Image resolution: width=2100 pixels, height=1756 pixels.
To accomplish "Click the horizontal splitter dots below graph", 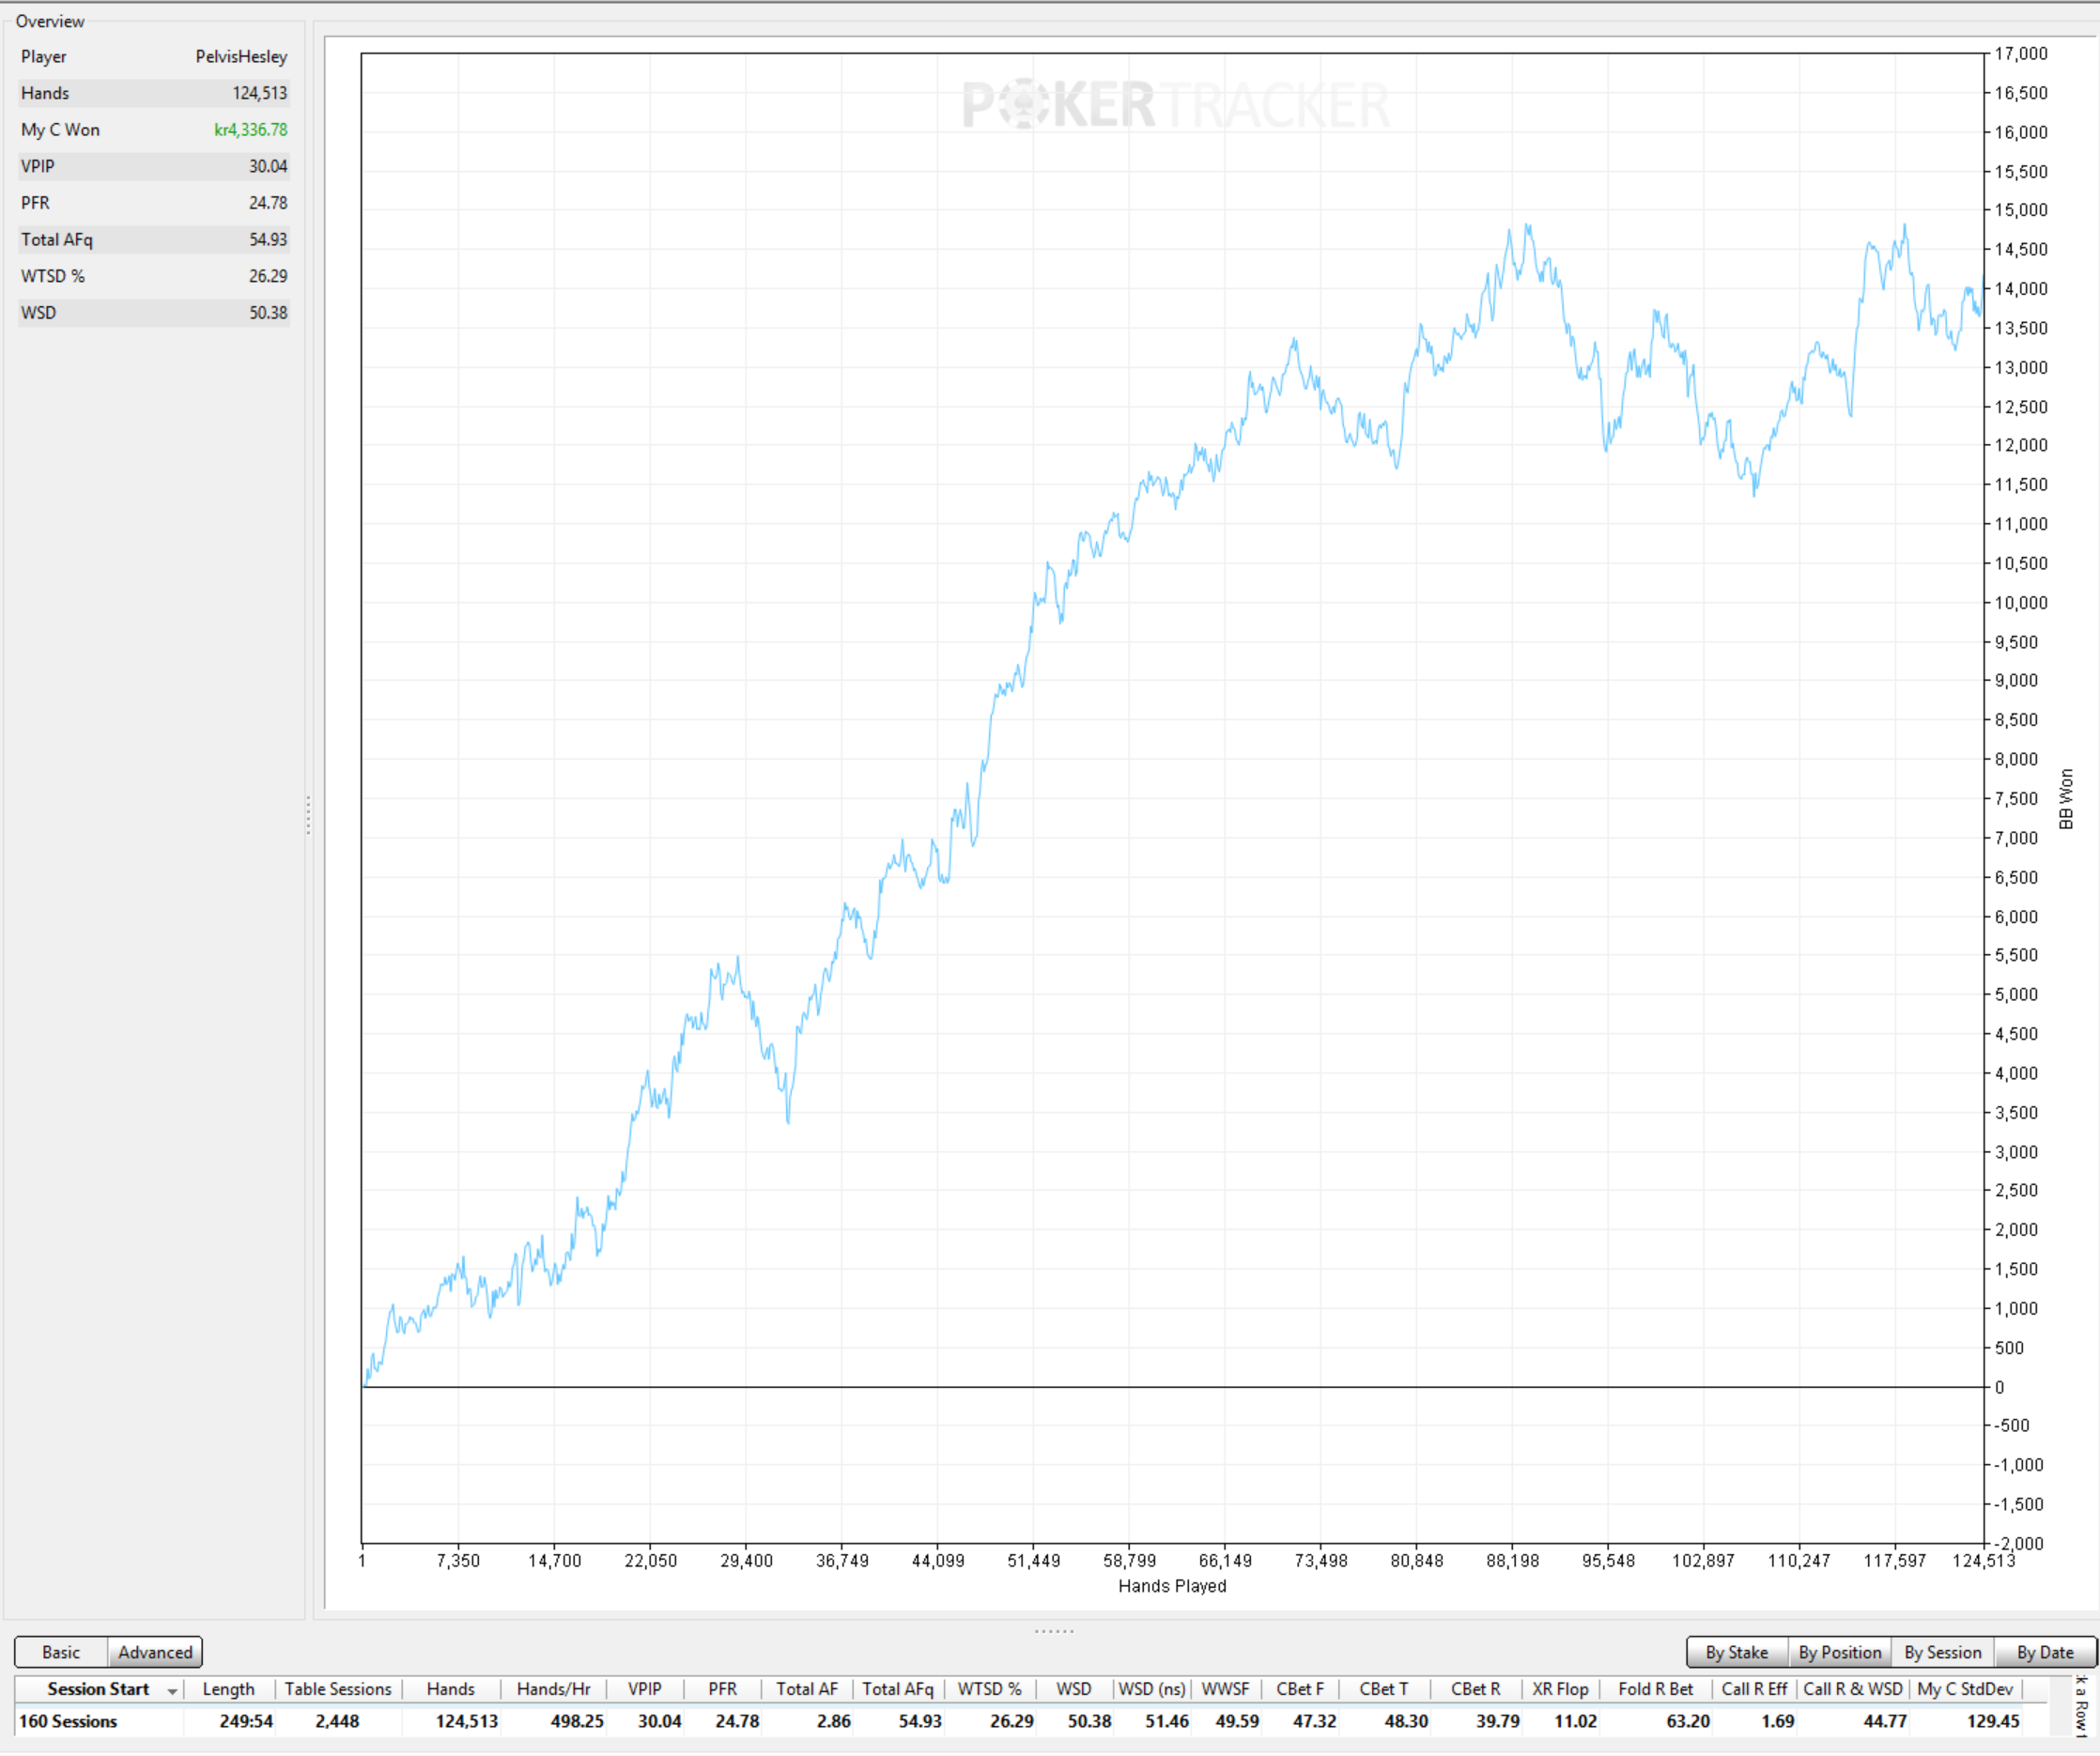I will coord(1054,1631).
